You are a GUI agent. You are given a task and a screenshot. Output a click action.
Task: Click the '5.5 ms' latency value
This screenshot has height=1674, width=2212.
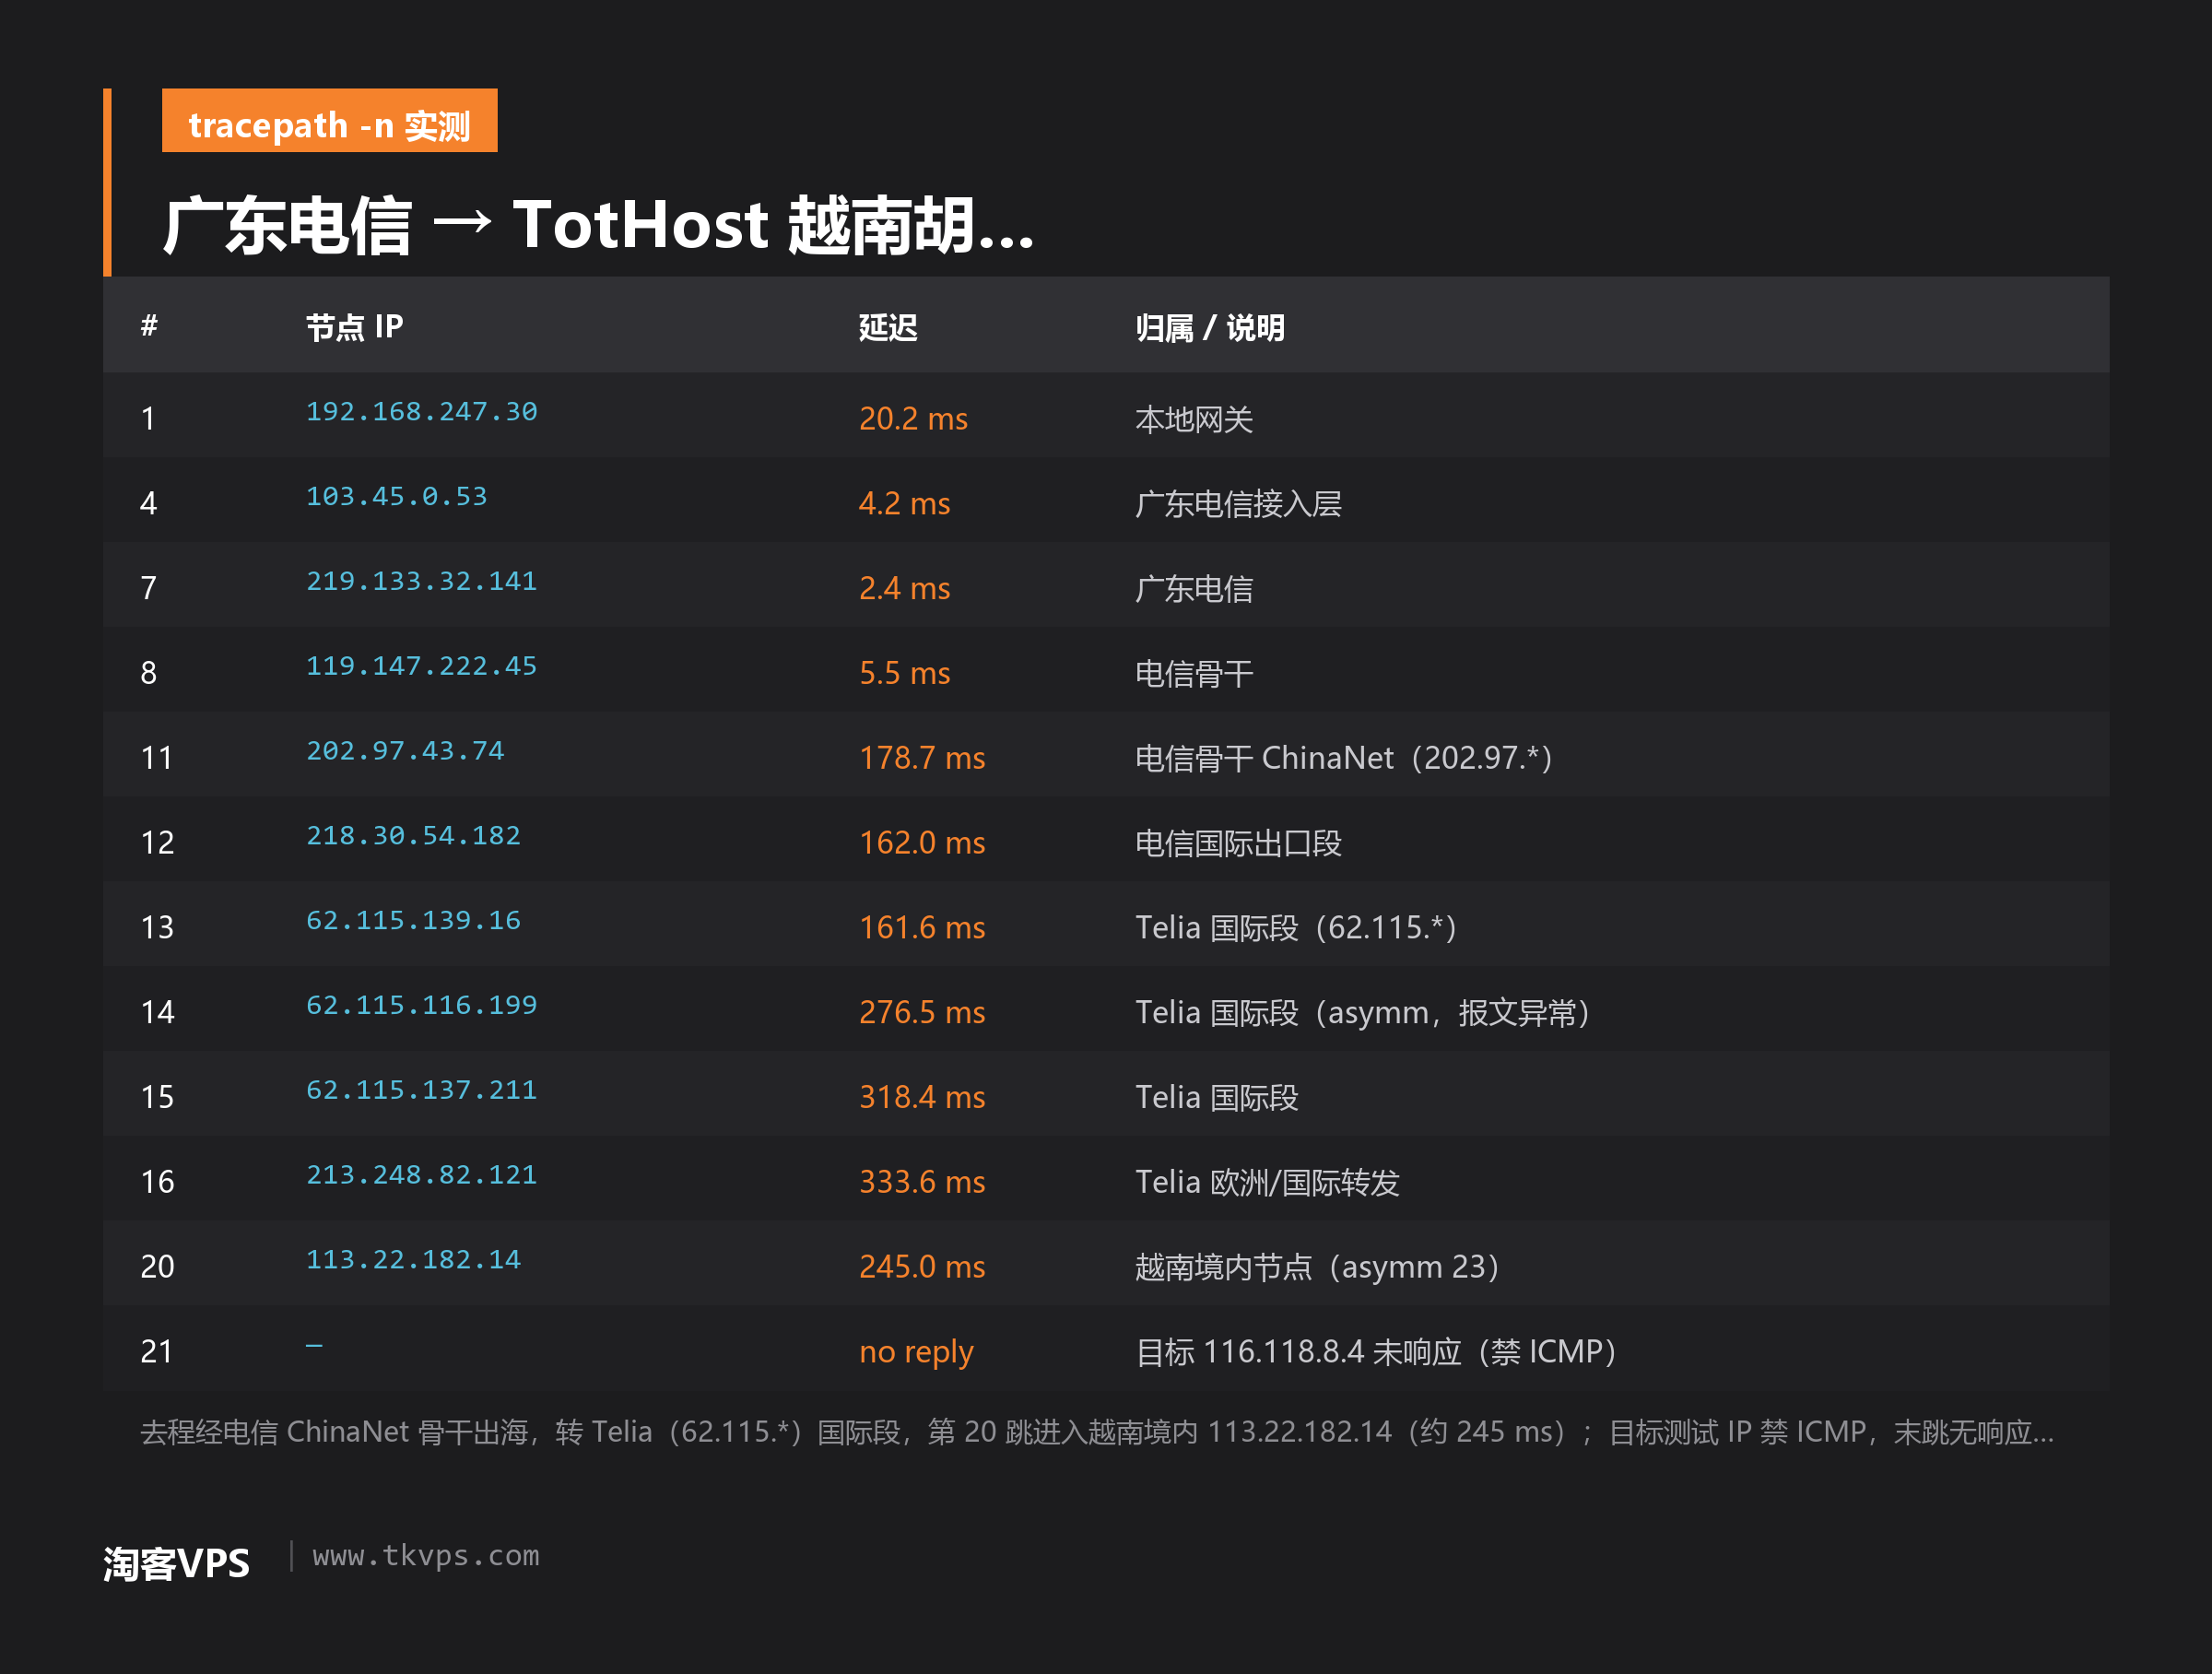tap(904, 673)
